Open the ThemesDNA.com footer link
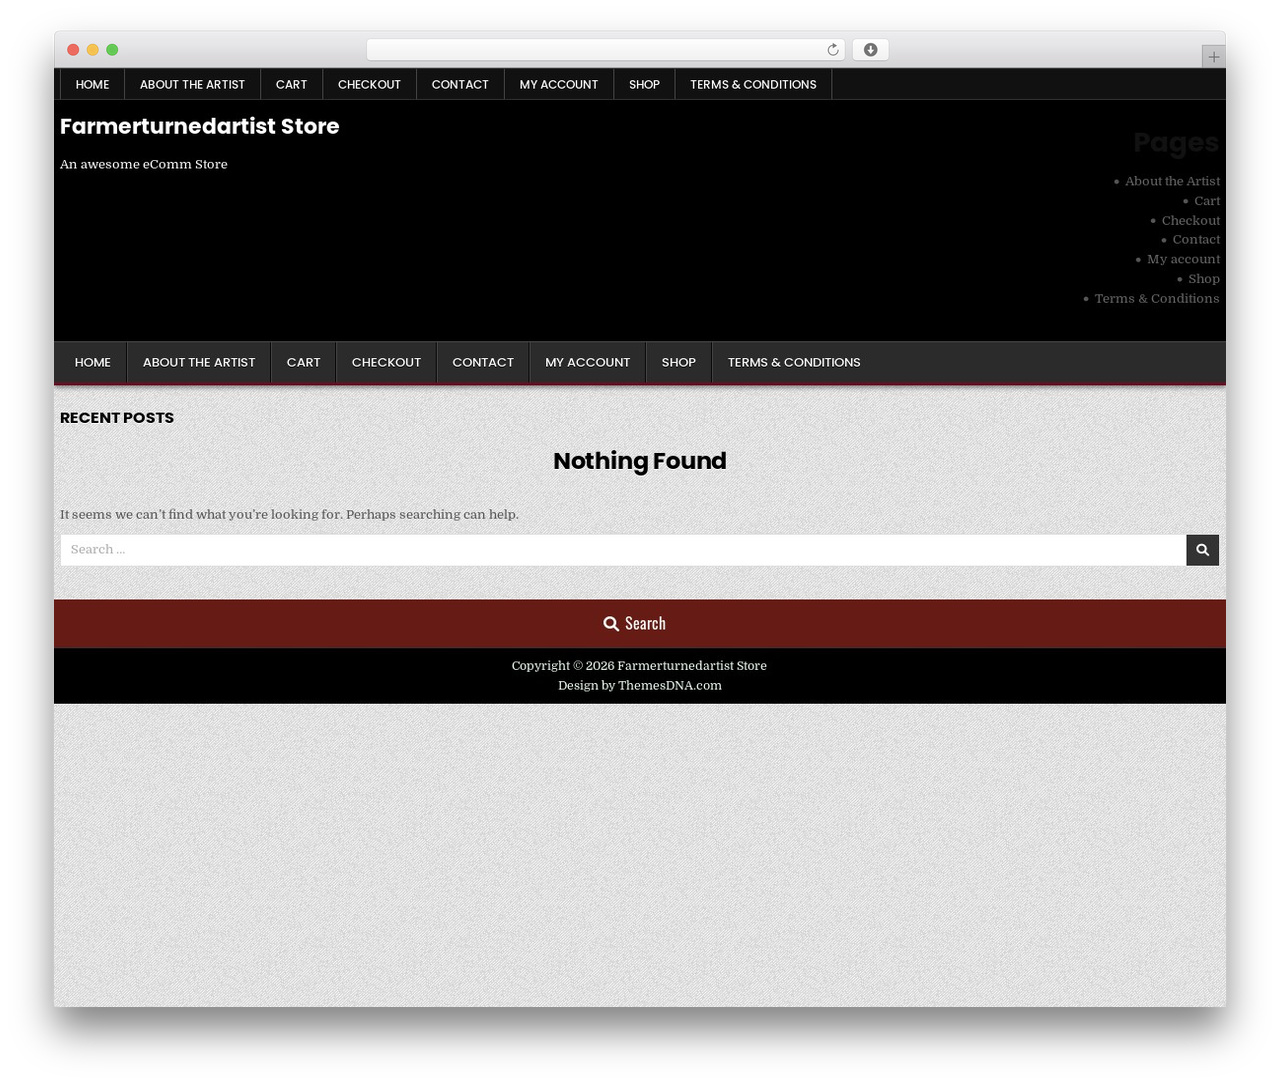 (670, 685)
